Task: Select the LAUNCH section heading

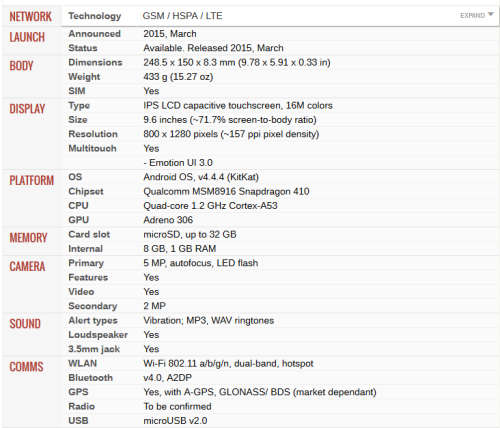Action: click(x=27, y=37)
